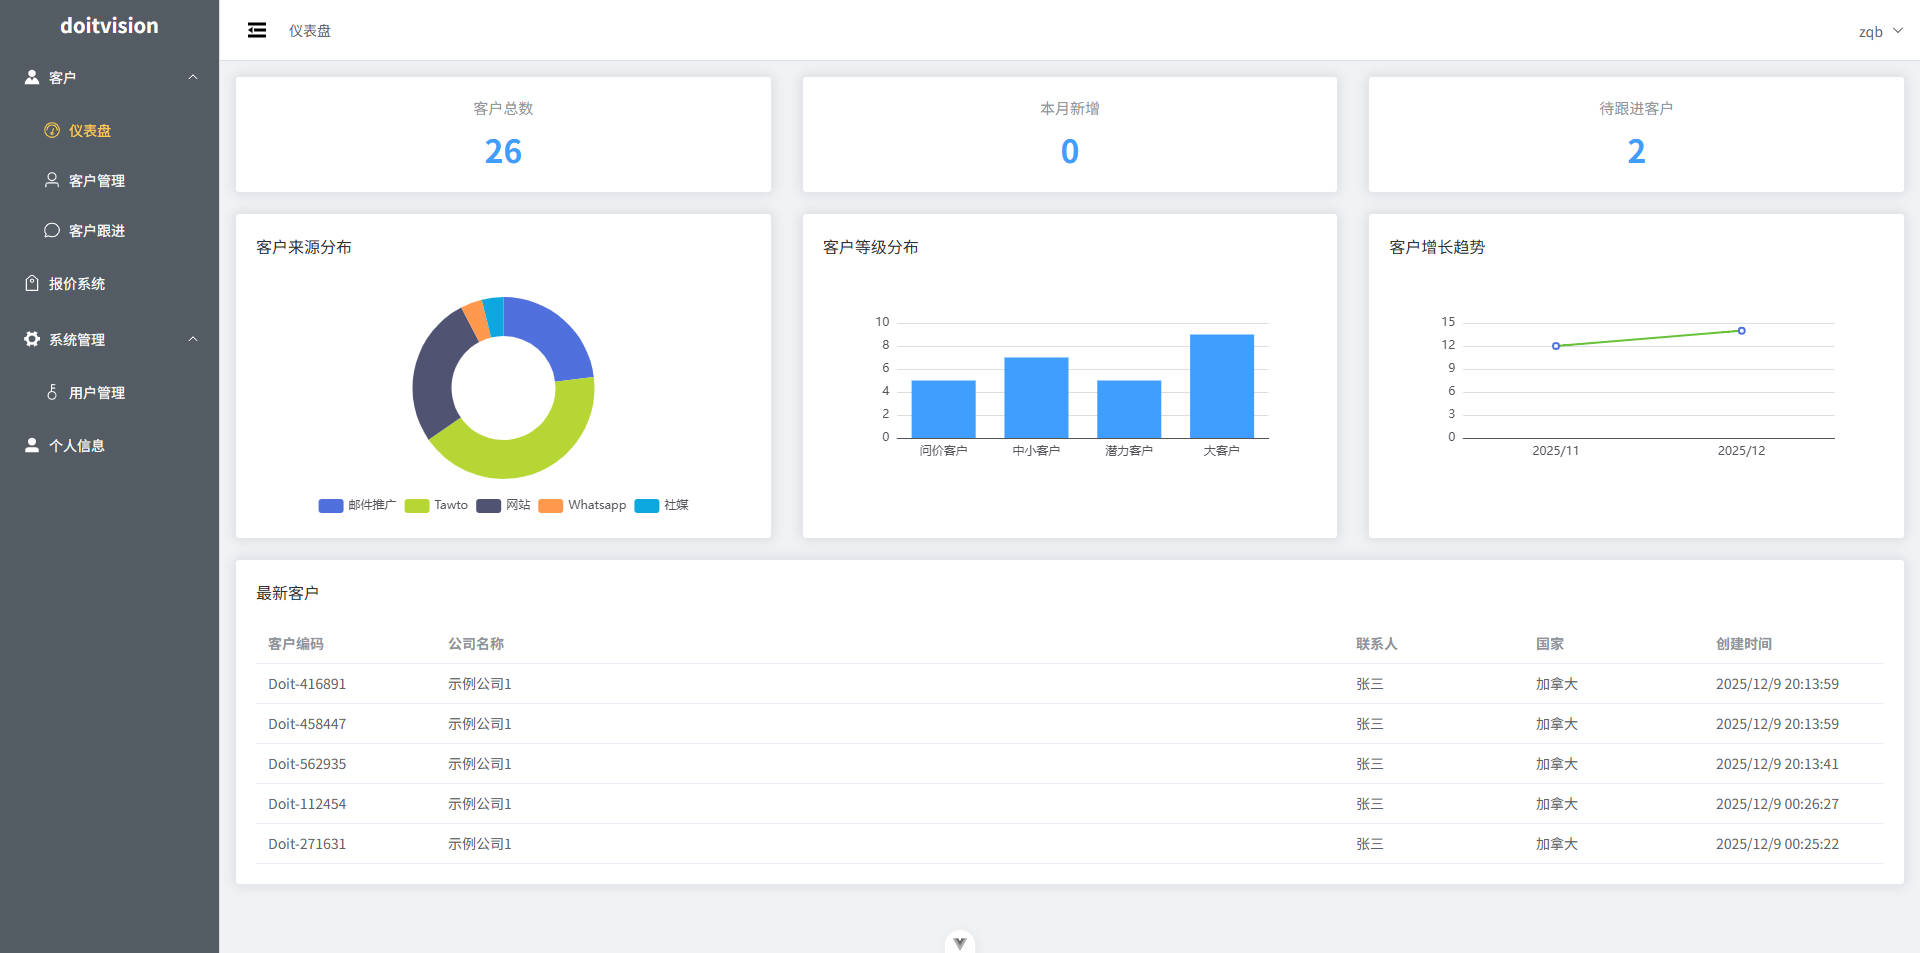Collapse the 客户 menu chevron

193,77
